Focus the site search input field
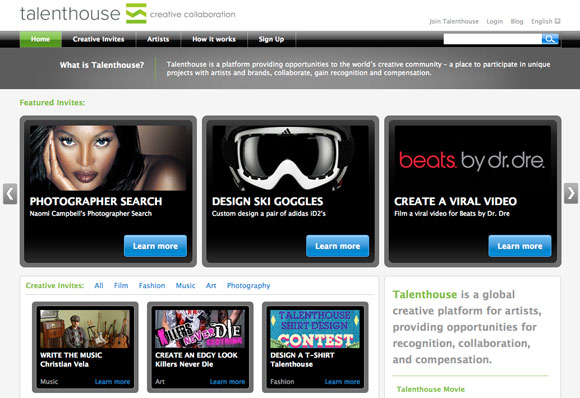This screenshot has width=580, height=398. tap(493, 39)
